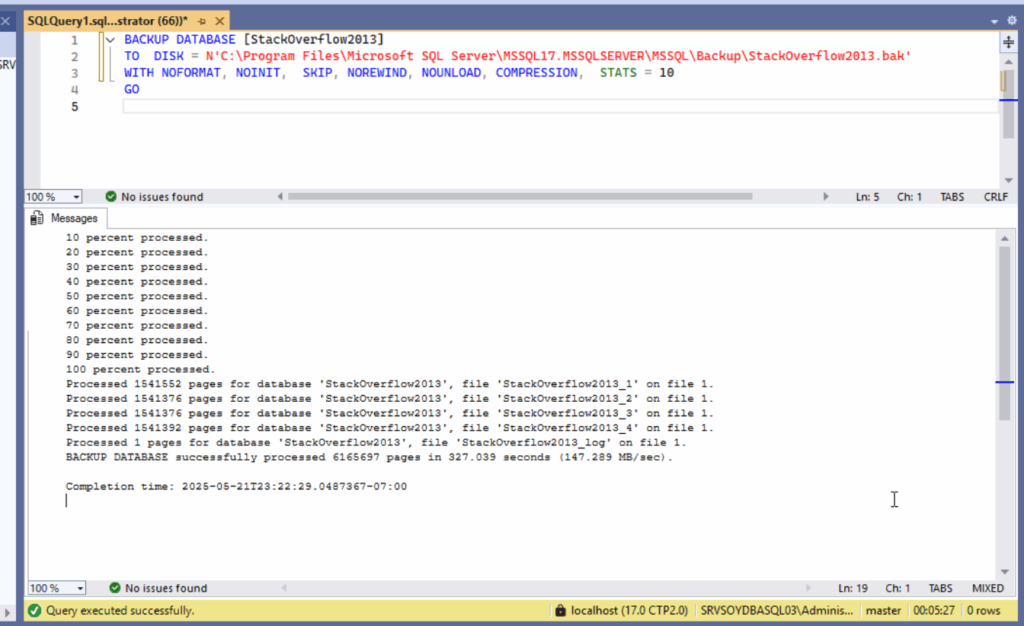Image resolution: width=1024 pixels, height=626 pixels.
Task: Toggle CRLF line ending setting
Action: pos(996,197)
